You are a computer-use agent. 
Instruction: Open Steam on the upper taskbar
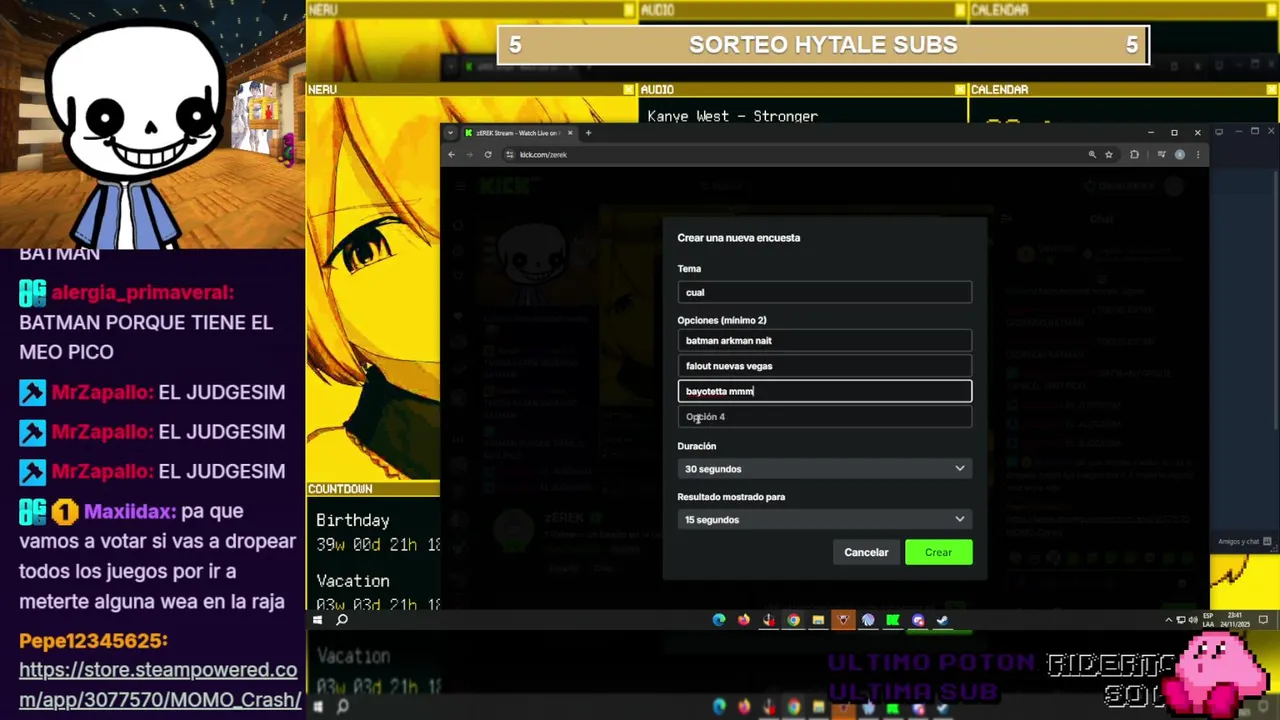[x=942, y=620]
